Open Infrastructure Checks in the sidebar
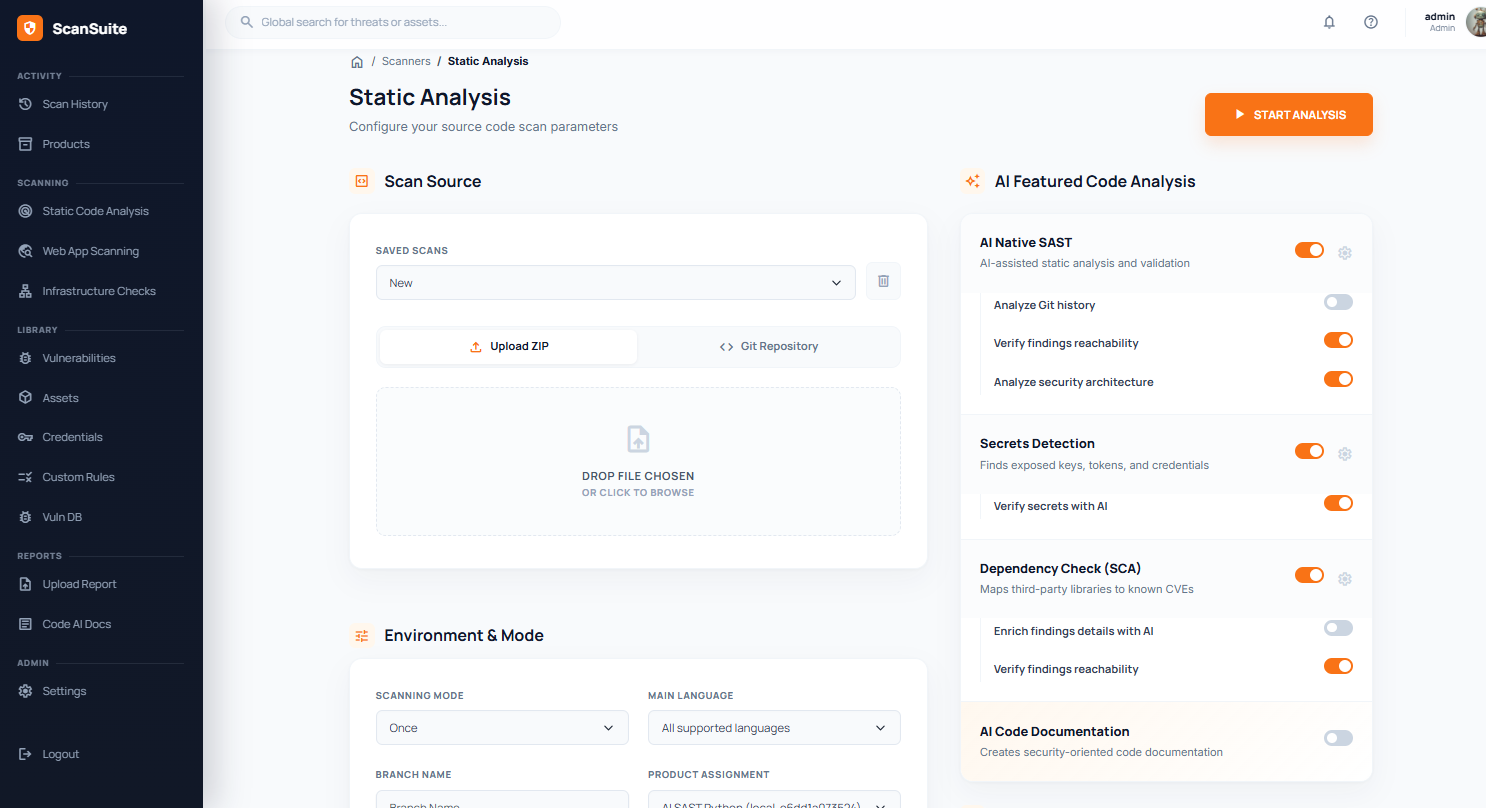The image size is (1486, 808). (x=101, y=291)
